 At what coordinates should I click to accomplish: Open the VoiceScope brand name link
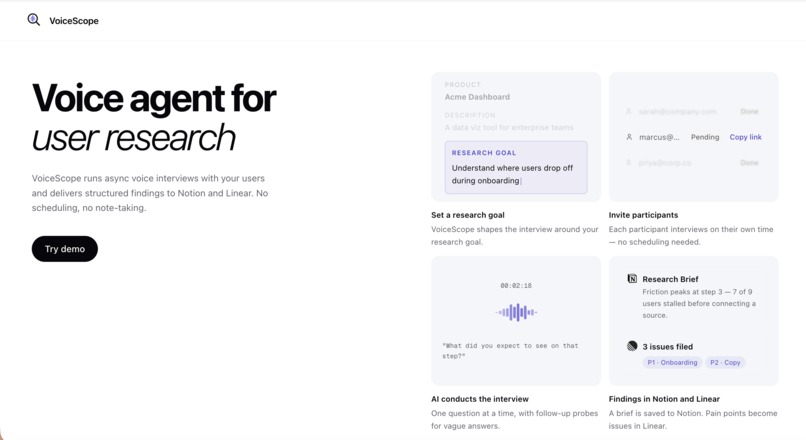(x=74, y=21)
